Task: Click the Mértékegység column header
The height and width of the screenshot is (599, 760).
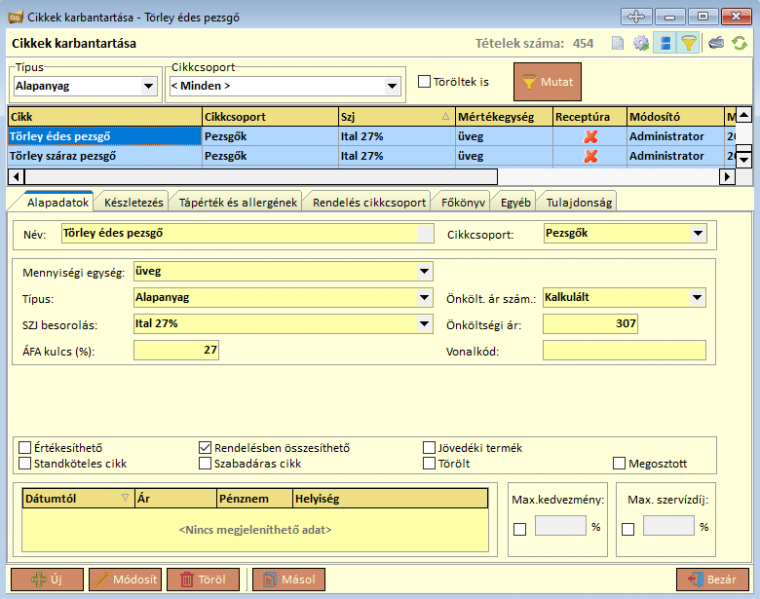Action: click(504, 116)
